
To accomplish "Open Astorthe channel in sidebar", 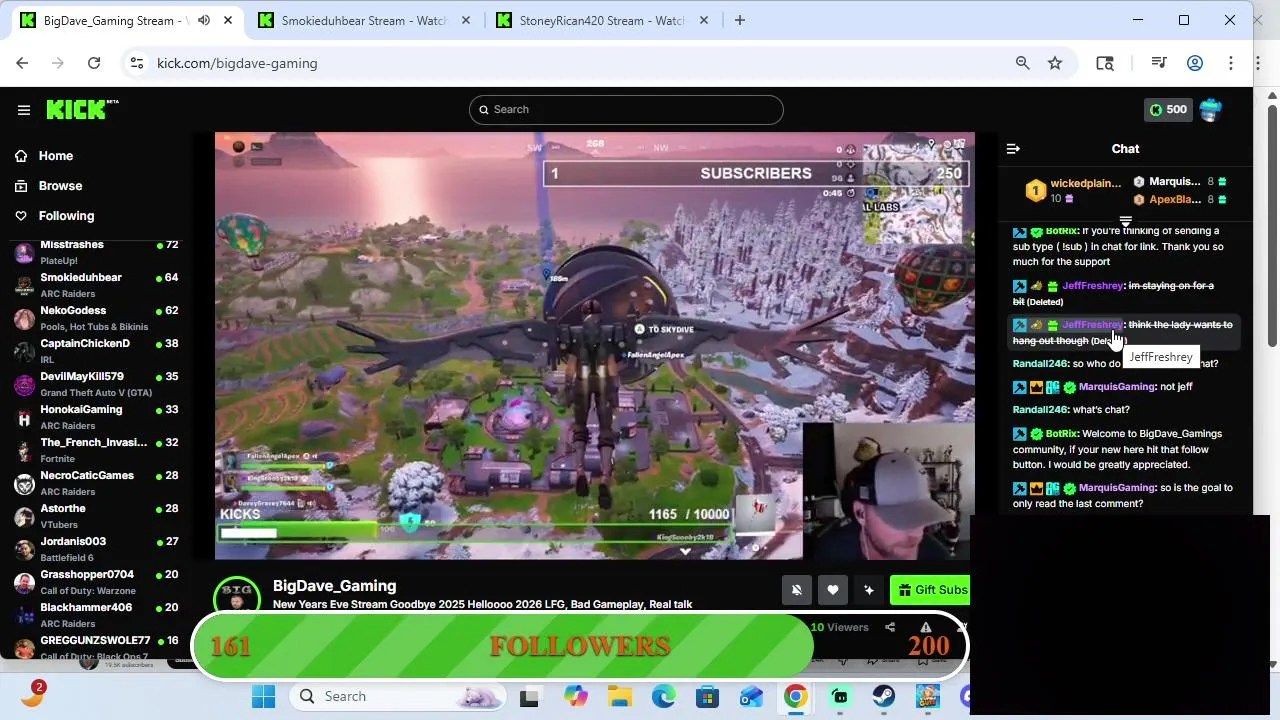I will pyautogui.click(x=97, y=516).
